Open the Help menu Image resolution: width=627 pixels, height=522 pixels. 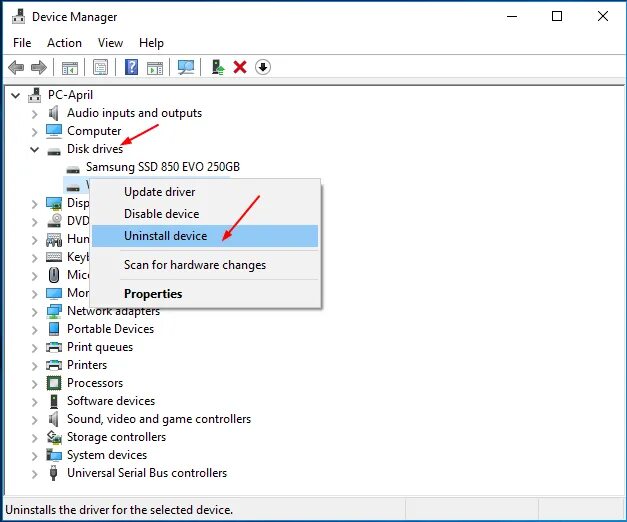(151, 43)
